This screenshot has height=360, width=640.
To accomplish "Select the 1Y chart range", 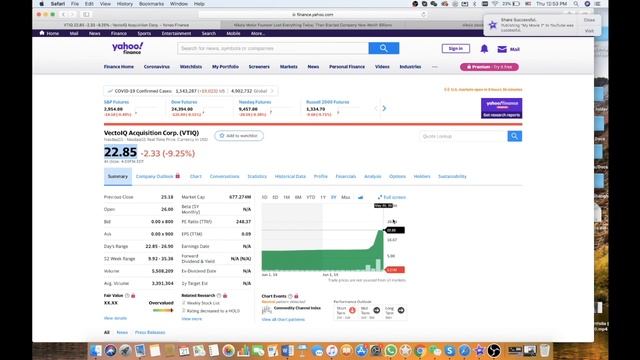I will [x=323, y=197].
